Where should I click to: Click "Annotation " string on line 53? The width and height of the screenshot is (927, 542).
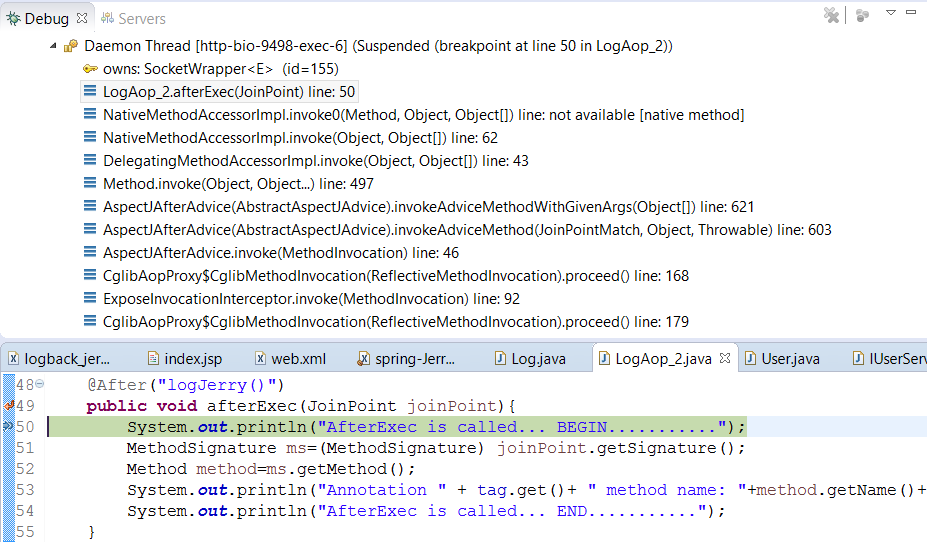[382, 490]
